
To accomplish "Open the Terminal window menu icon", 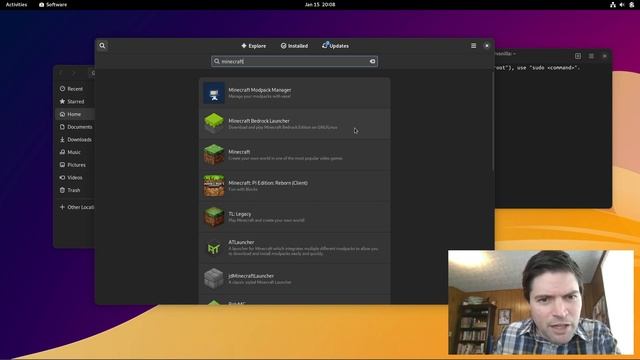I will coord(591,56).
